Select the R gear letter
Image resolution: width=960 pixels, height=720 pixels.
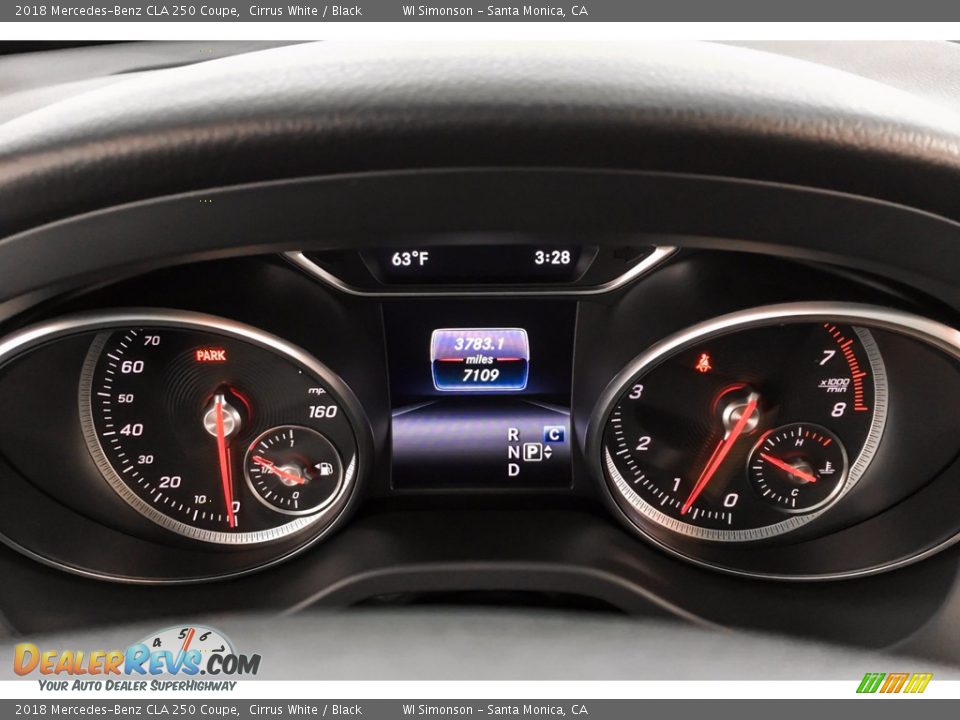coord(513,435)
